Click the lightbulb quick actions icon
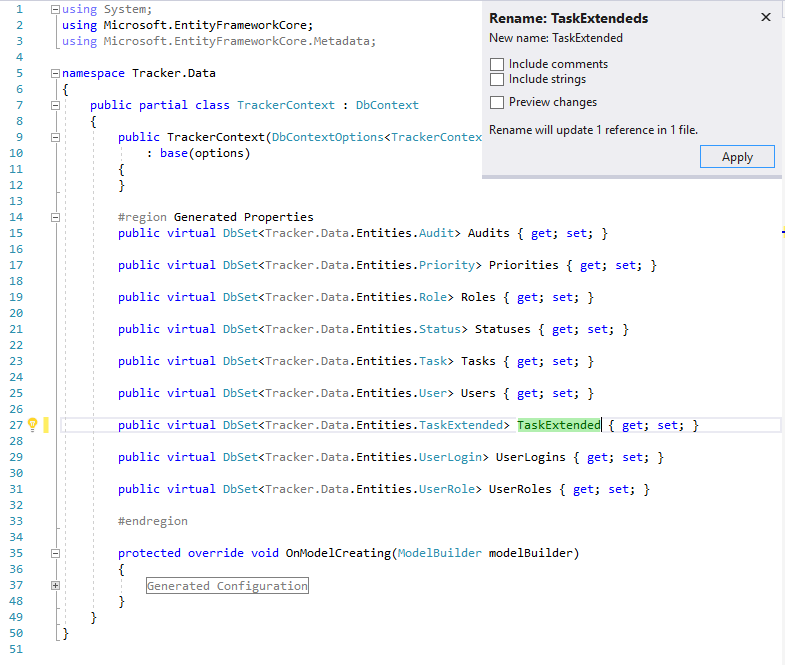Screen dimensions: 785x665 pyautogui.click(x=33, y=425)
